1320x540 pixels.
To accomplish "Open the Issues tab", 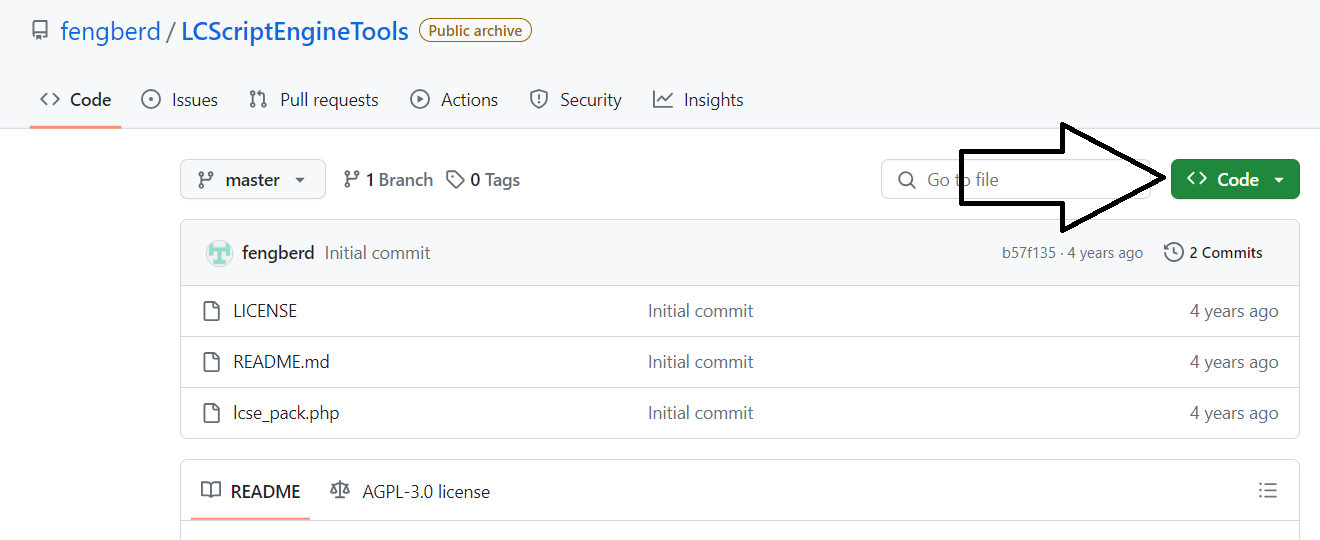I will tap(180, 100).
